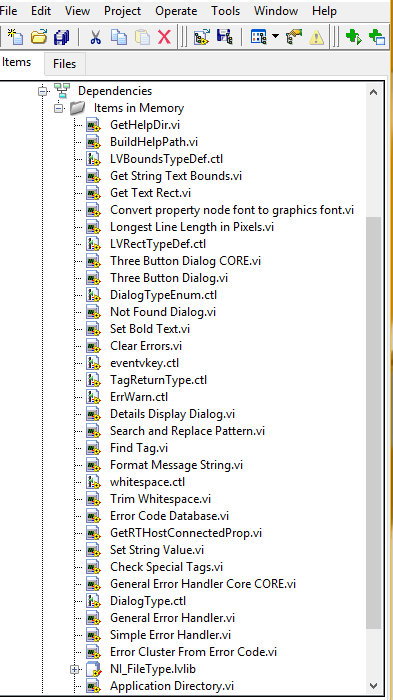Image resolution: width=393 pixels, height=700 pixels.
Task: Expand the NI_FileType.lvlib library
Action: (x=75, y=669)
